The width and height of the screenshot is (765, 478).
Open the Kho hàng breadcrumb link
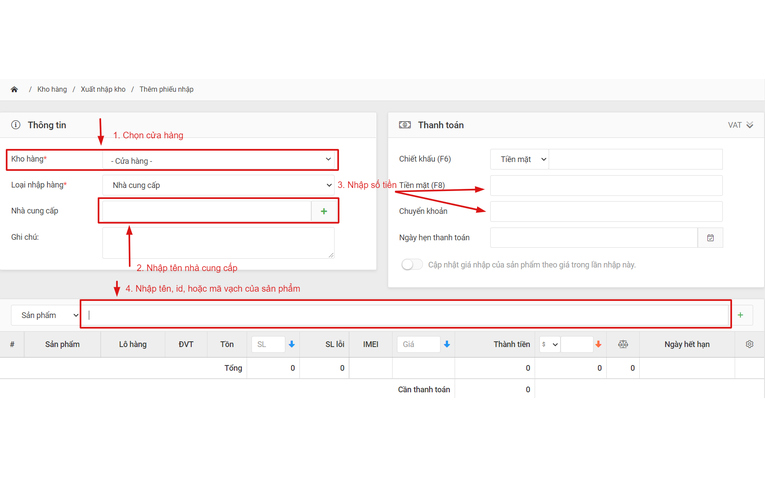[x=52, y=89]
